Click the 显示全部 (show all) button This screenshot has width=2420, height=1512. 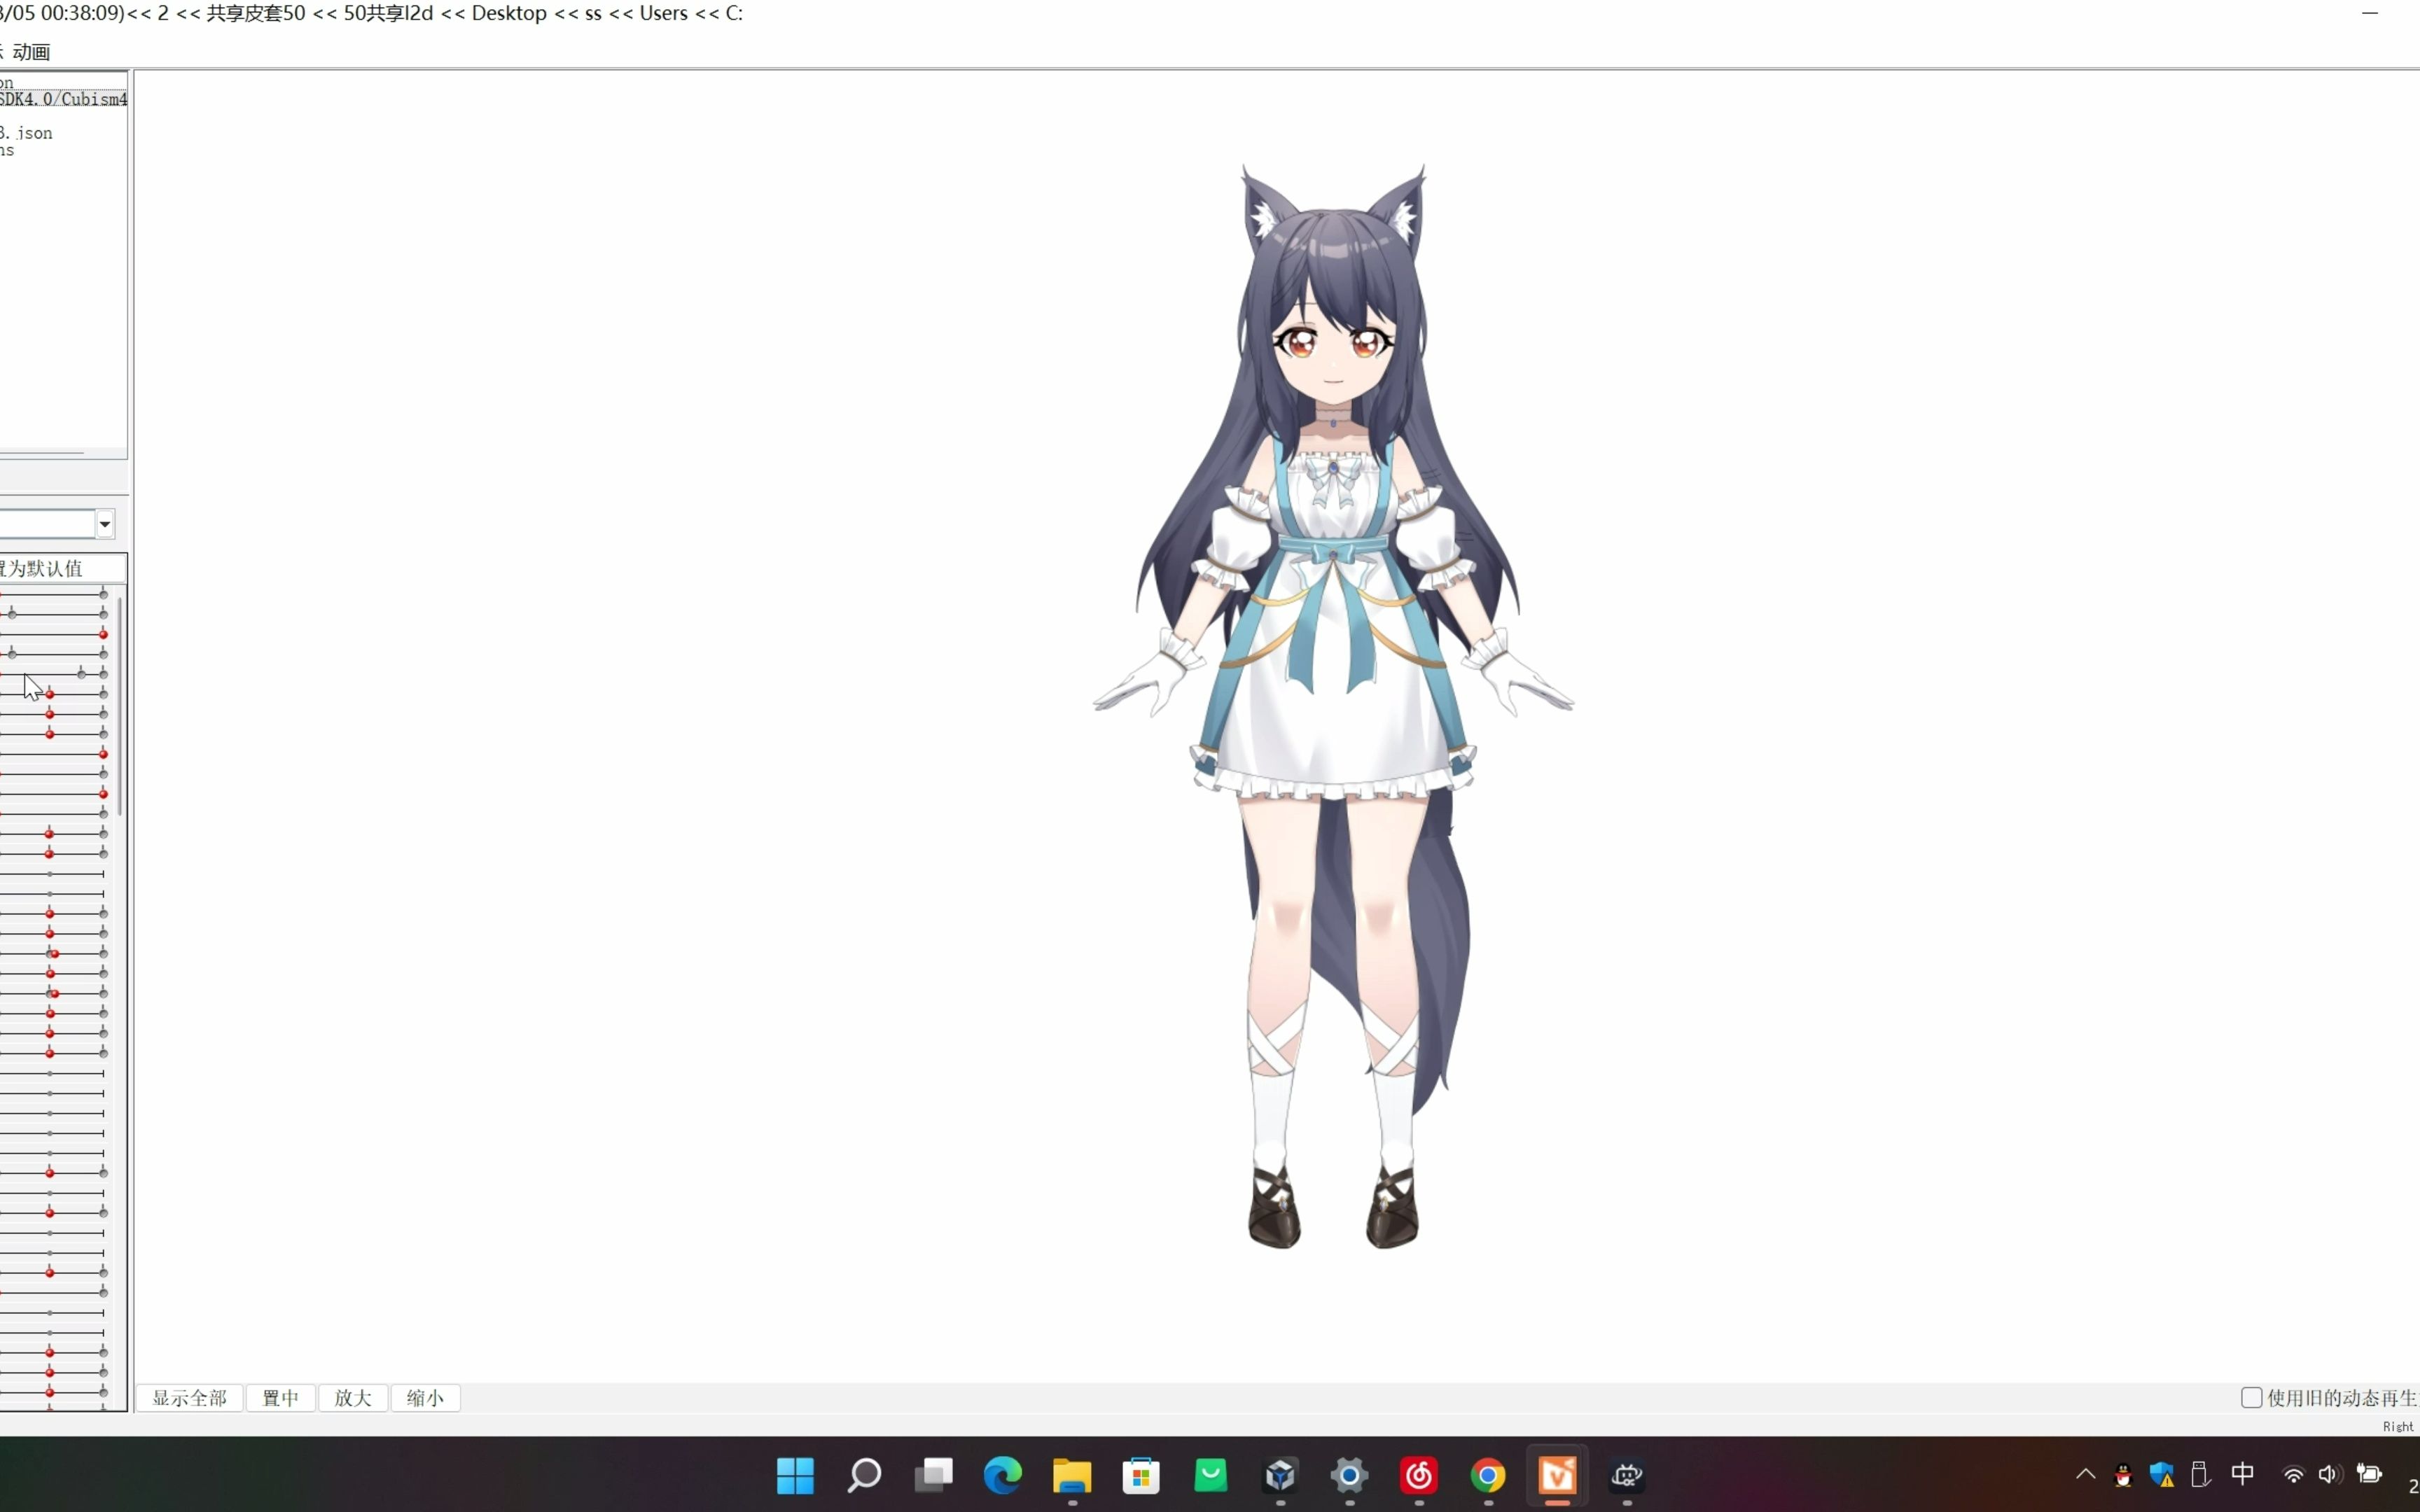point(189,1397)
